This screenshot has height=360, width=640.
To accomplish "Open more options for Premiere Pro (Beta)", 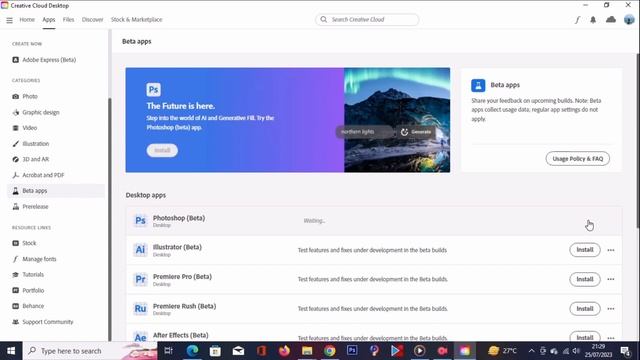I will coord(611,279).
